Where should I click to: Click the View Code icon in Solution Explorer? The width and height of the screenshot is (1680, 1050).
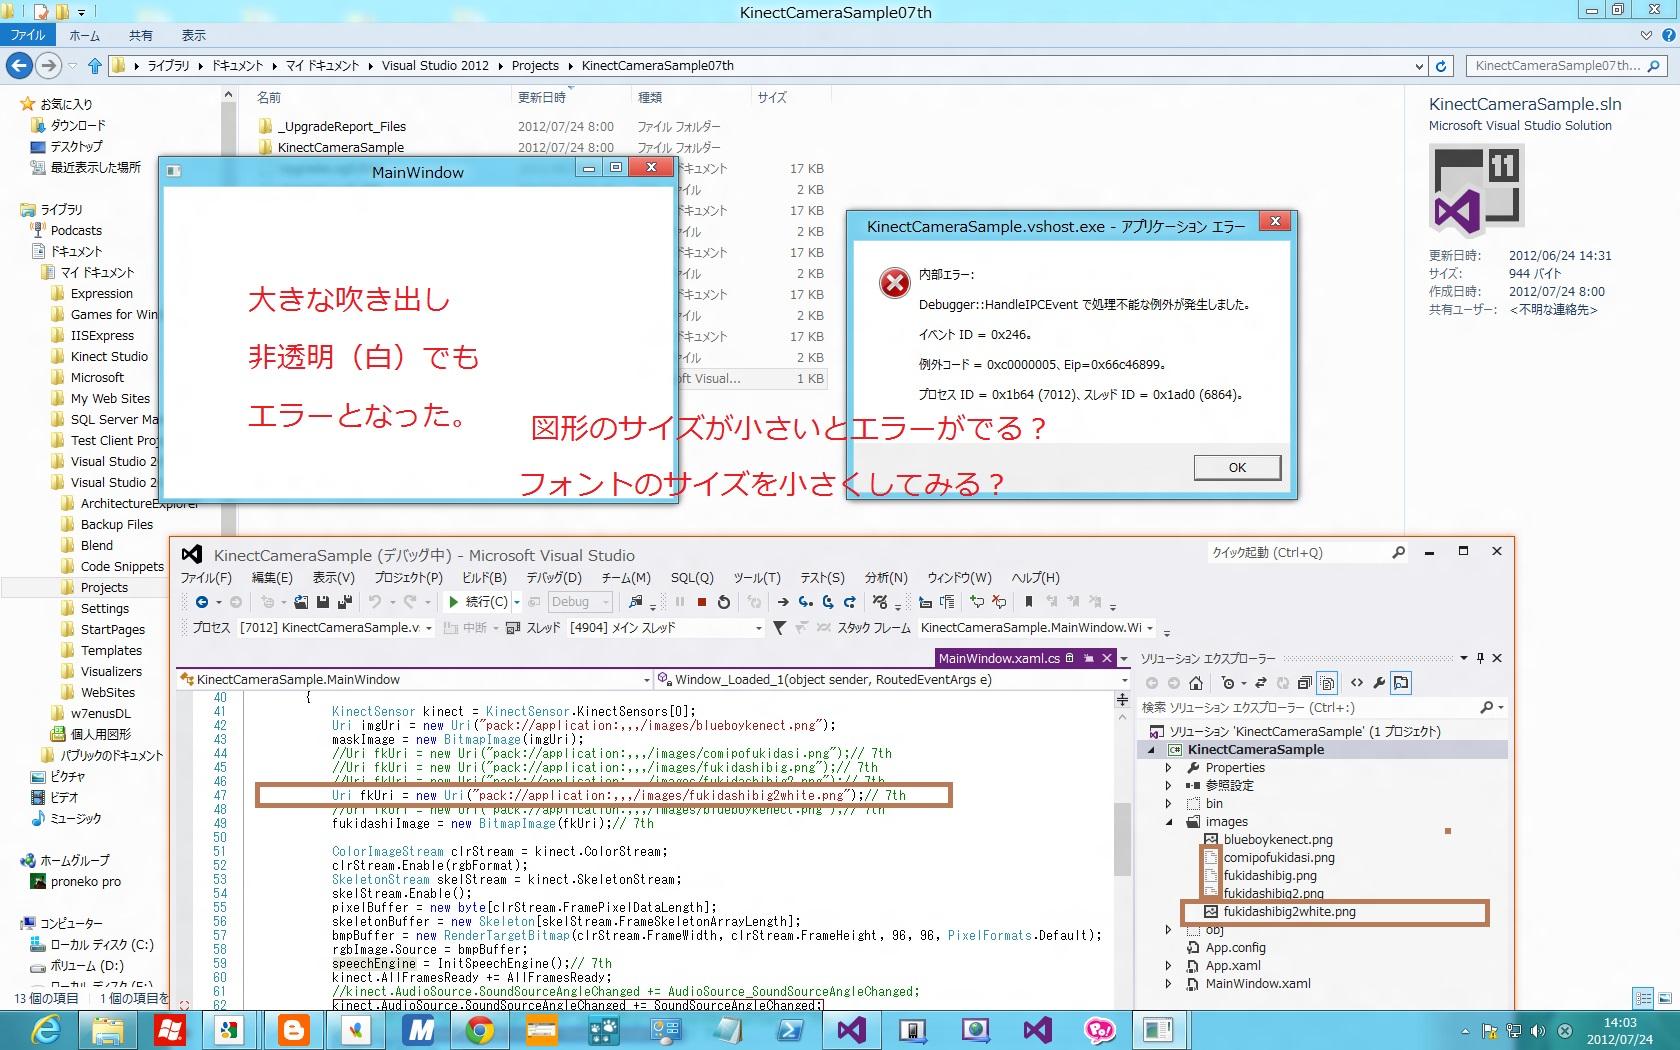click(x=1356, y=683)
